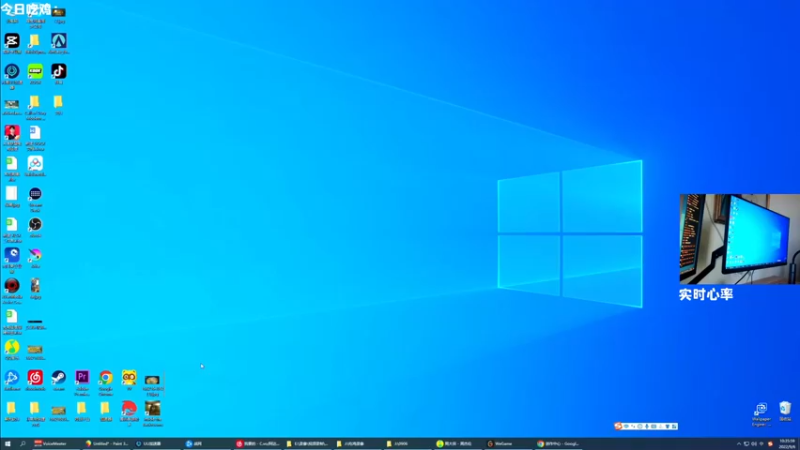
Task: Open the OBS Studio desktop shortcut
Action: click(x=35, y=224)
